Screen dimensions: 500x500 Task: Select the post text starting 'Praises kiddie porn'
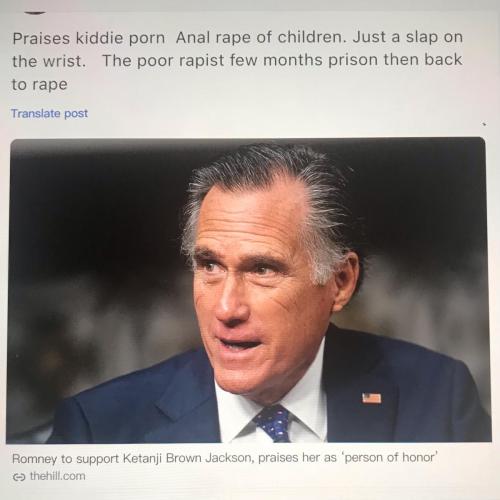point(237,61)
